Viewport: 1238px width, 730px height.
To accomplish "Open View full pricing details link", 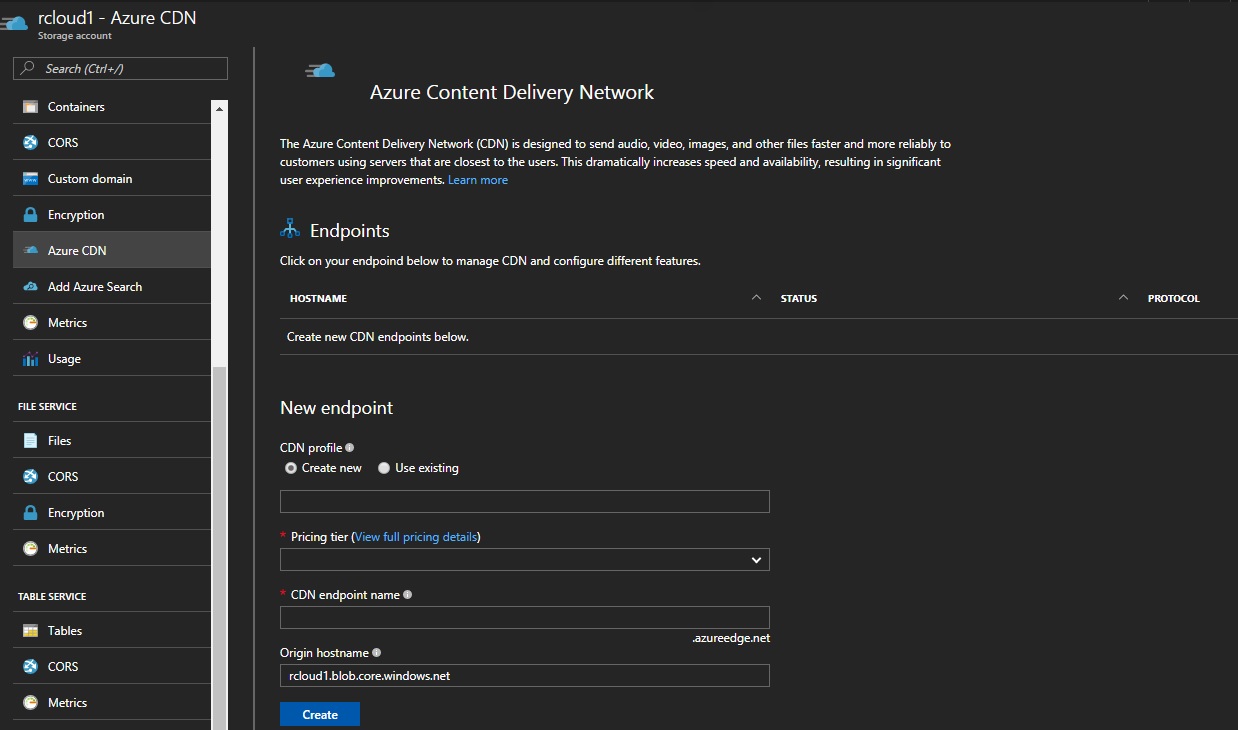I will click(416, 537).
